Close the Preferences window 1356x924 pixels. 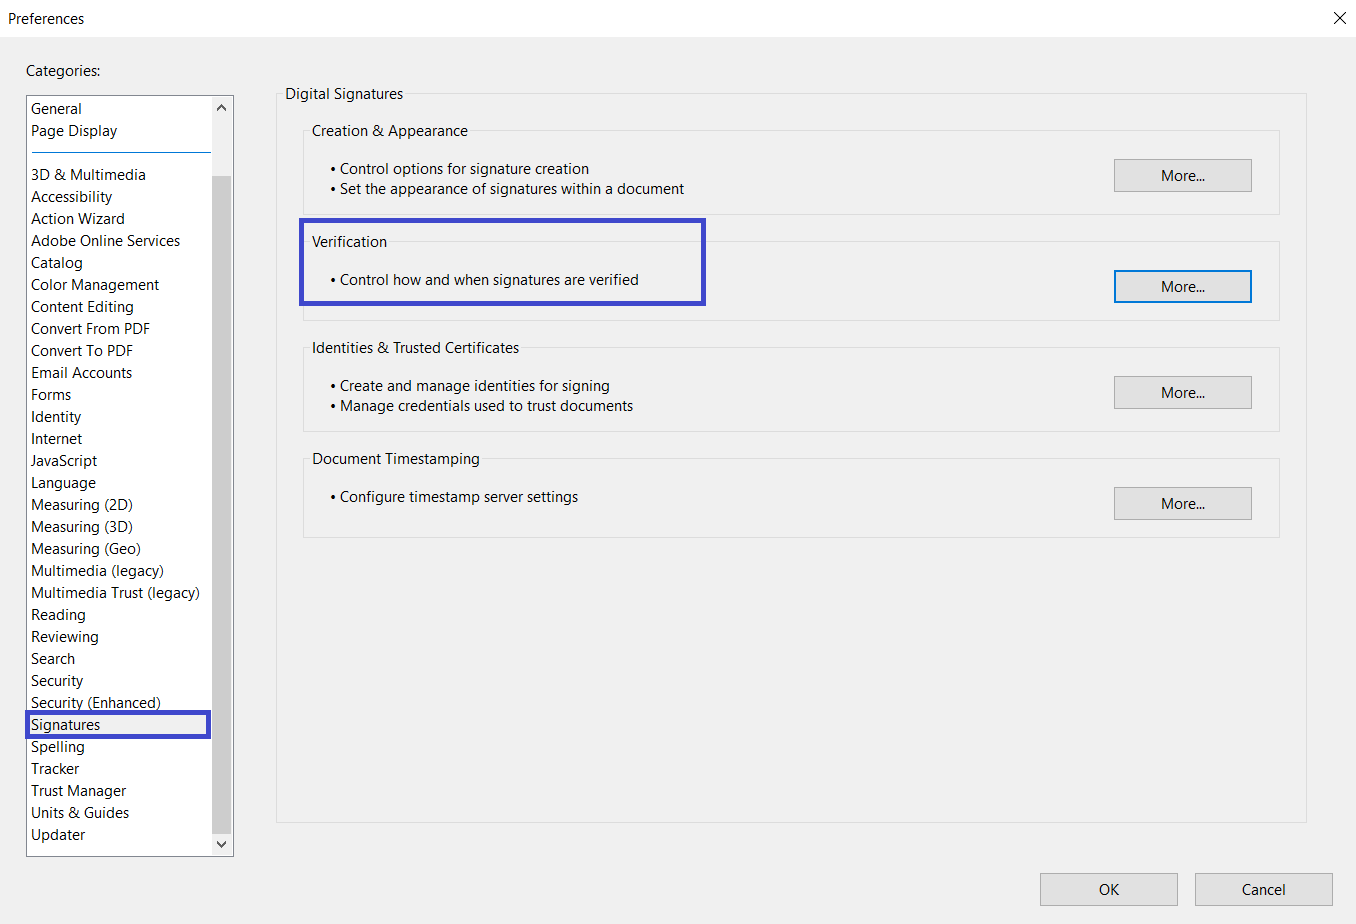pos(1340,18)
